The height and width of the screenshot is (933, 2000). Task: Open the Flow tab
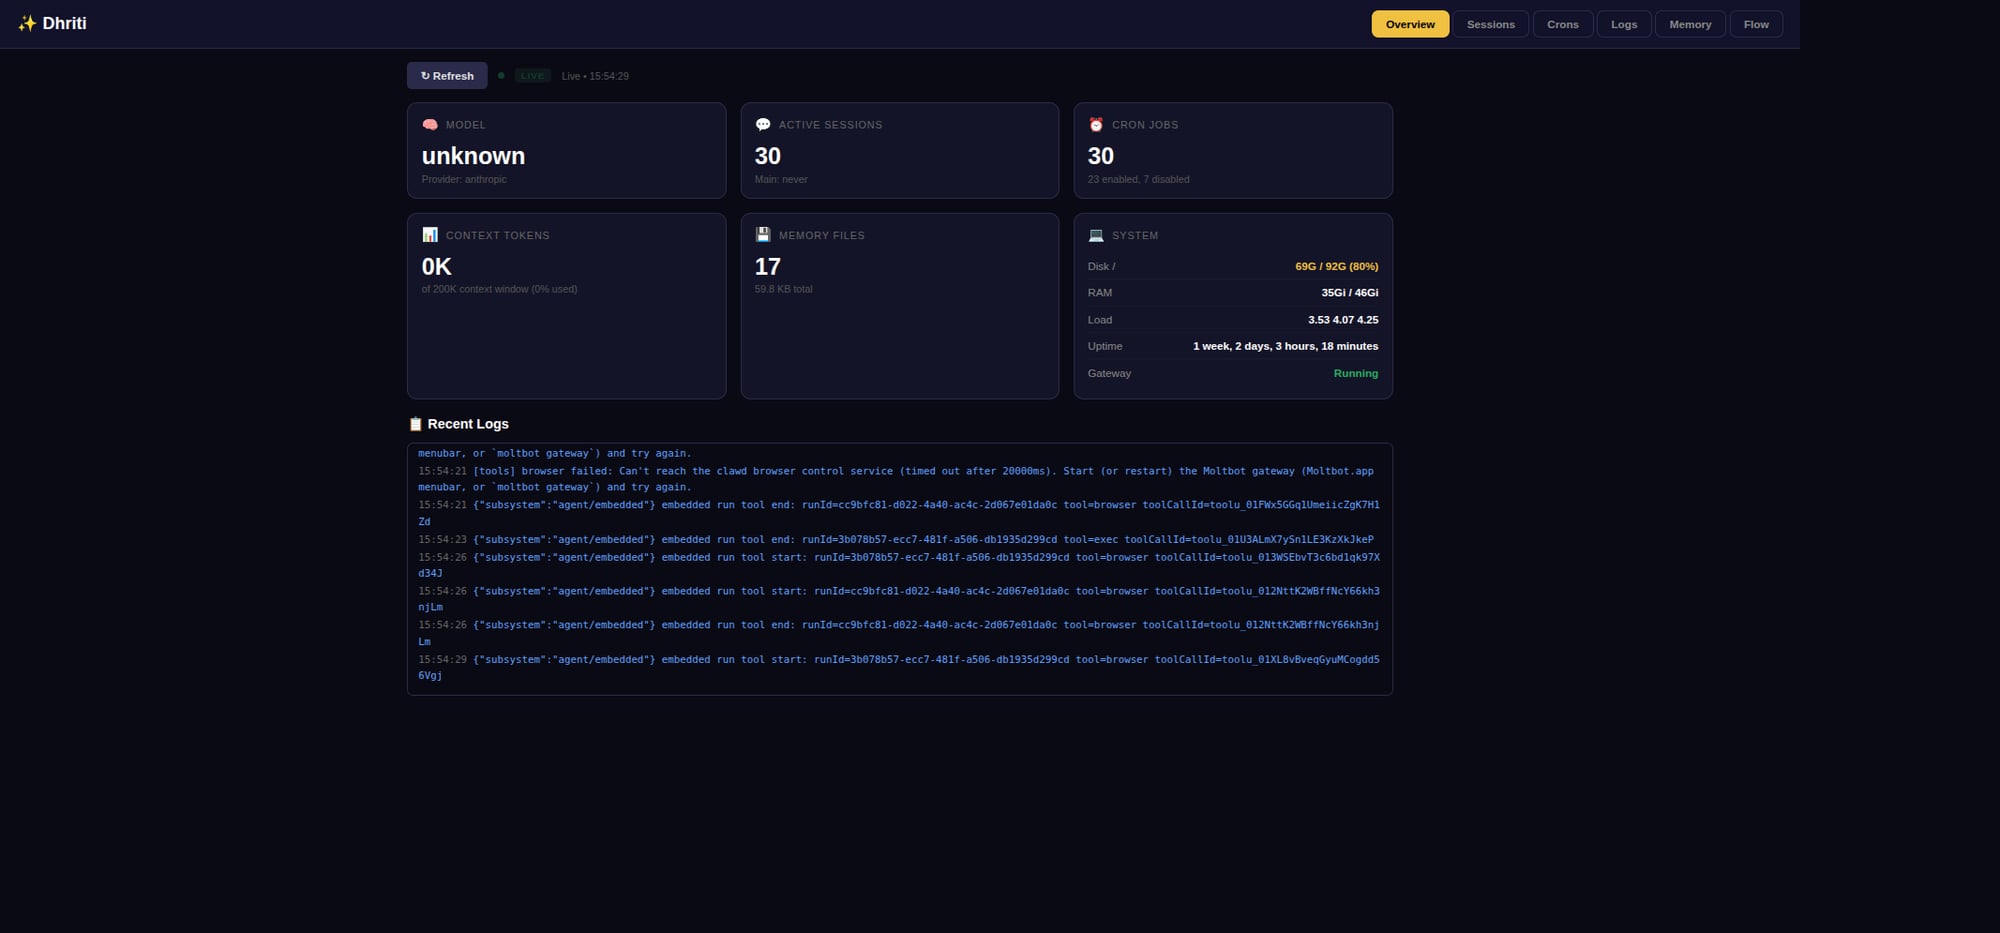[1756, 24]
